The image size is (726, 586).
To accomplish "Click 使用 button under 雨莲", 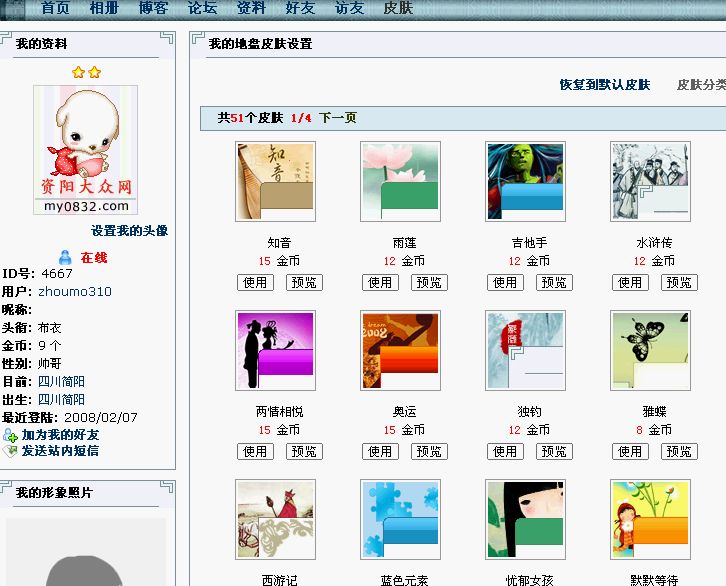I will click(x=380, y=282).
